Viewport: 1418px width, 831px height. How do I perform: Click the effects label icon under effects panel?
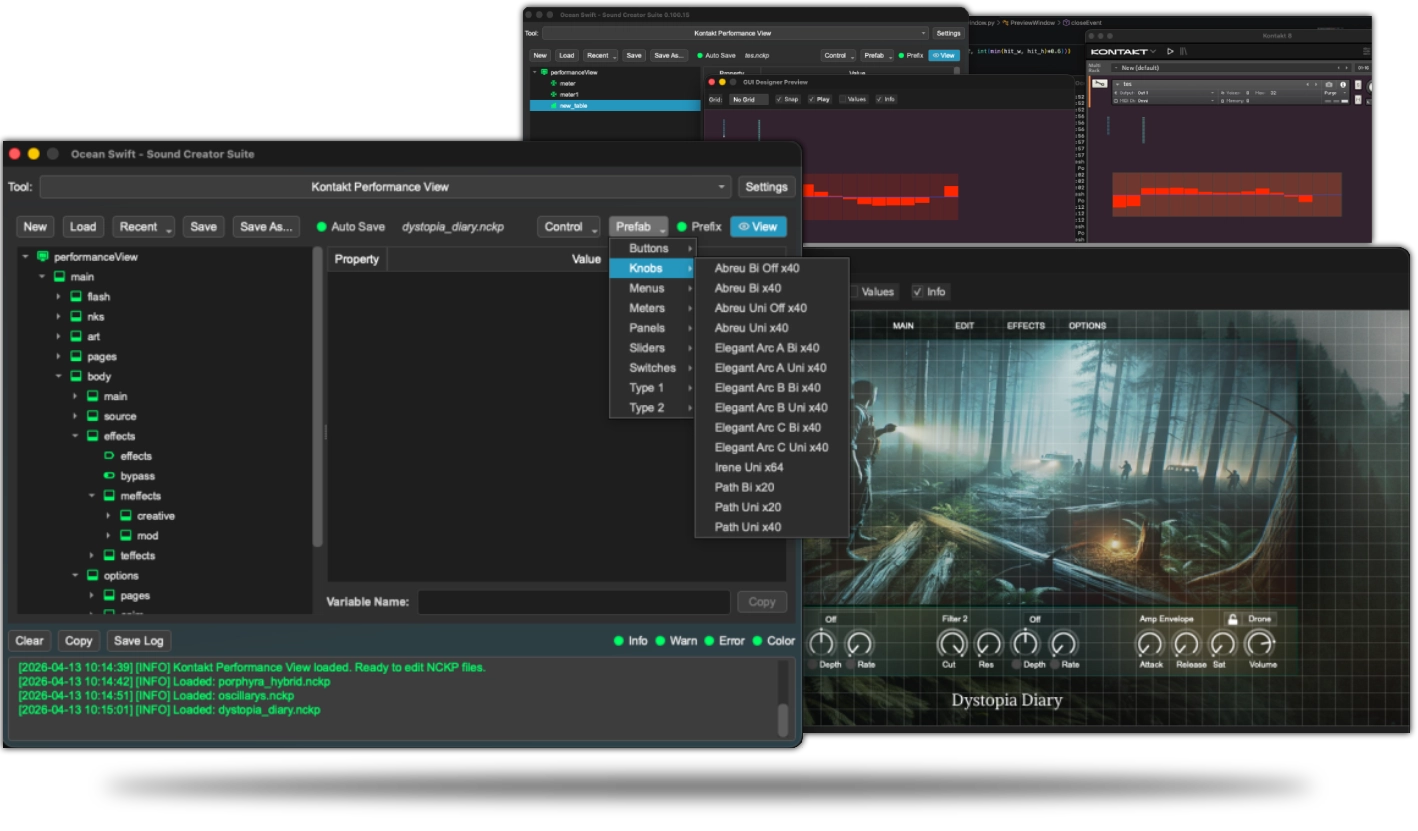110,456
